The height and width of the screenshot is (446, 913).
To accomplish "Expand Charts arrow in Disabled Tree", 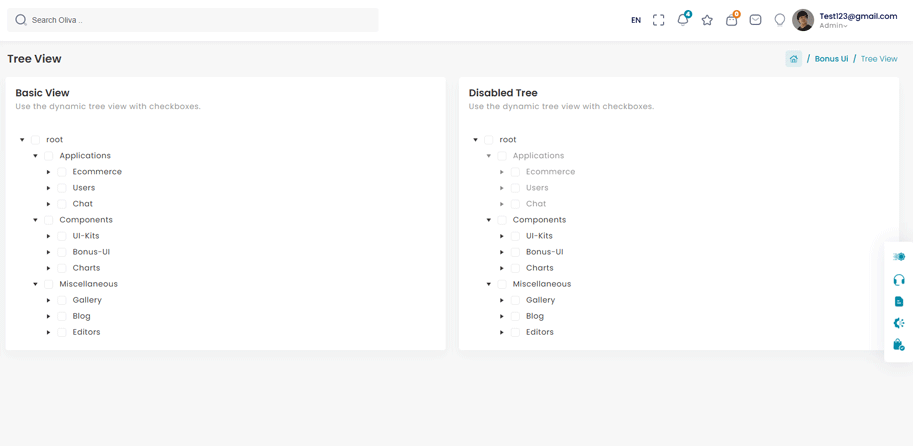I will (x=502, y=268).
